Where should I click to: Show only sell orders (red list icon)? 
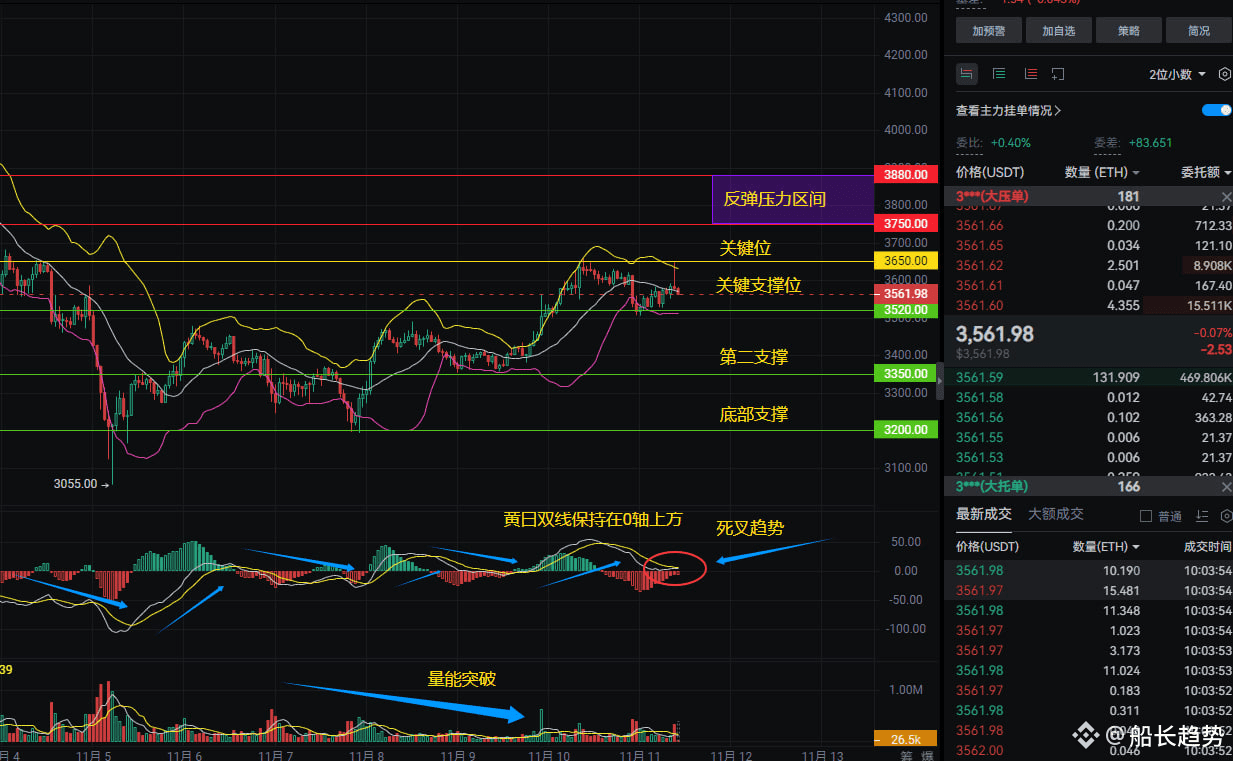click(1030, 74)
